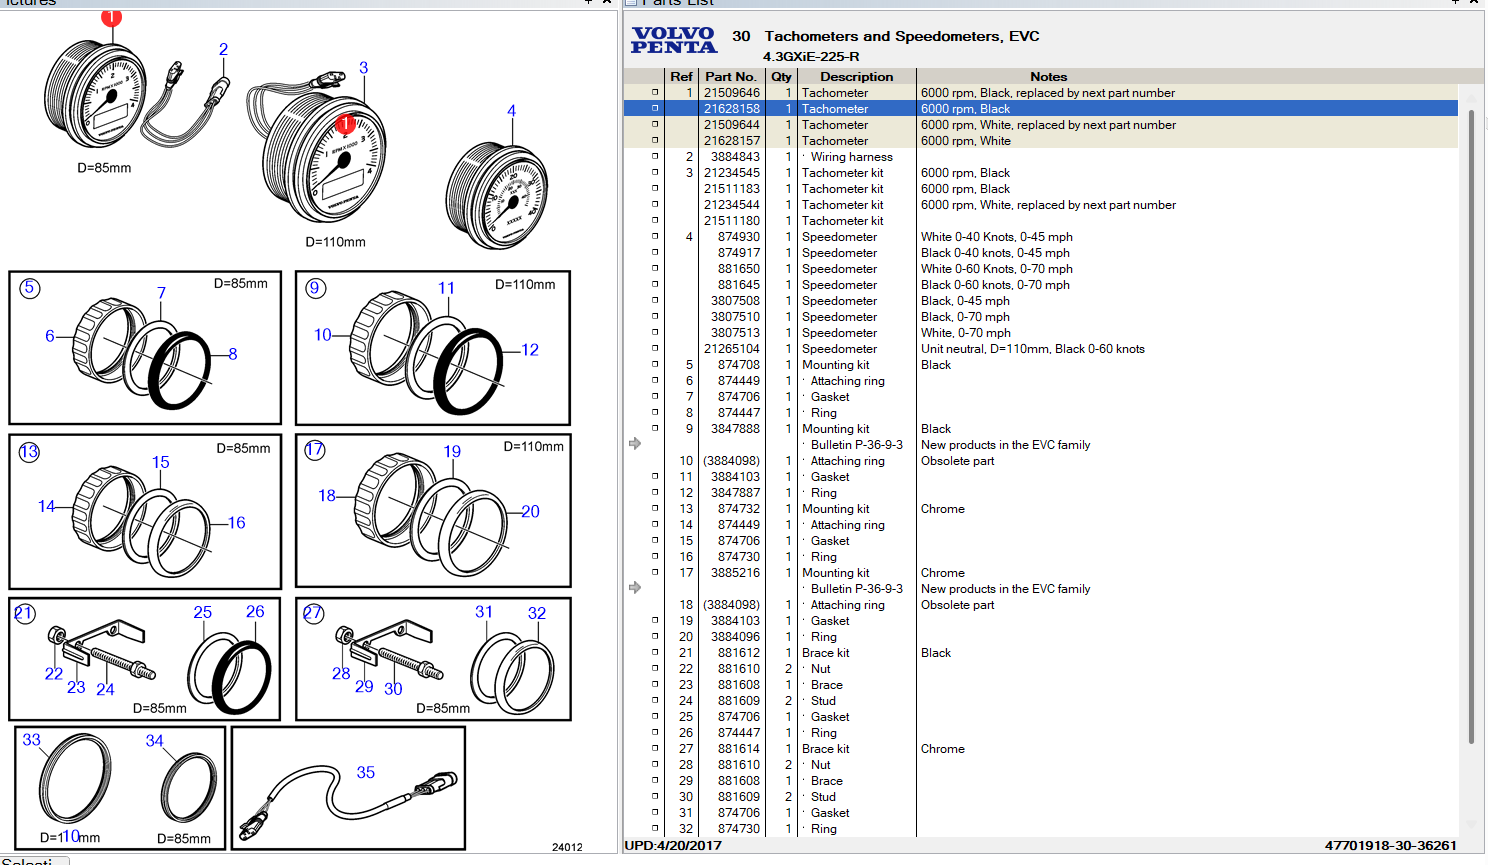Select callout 3 on the 110mm tachometer

363,68
